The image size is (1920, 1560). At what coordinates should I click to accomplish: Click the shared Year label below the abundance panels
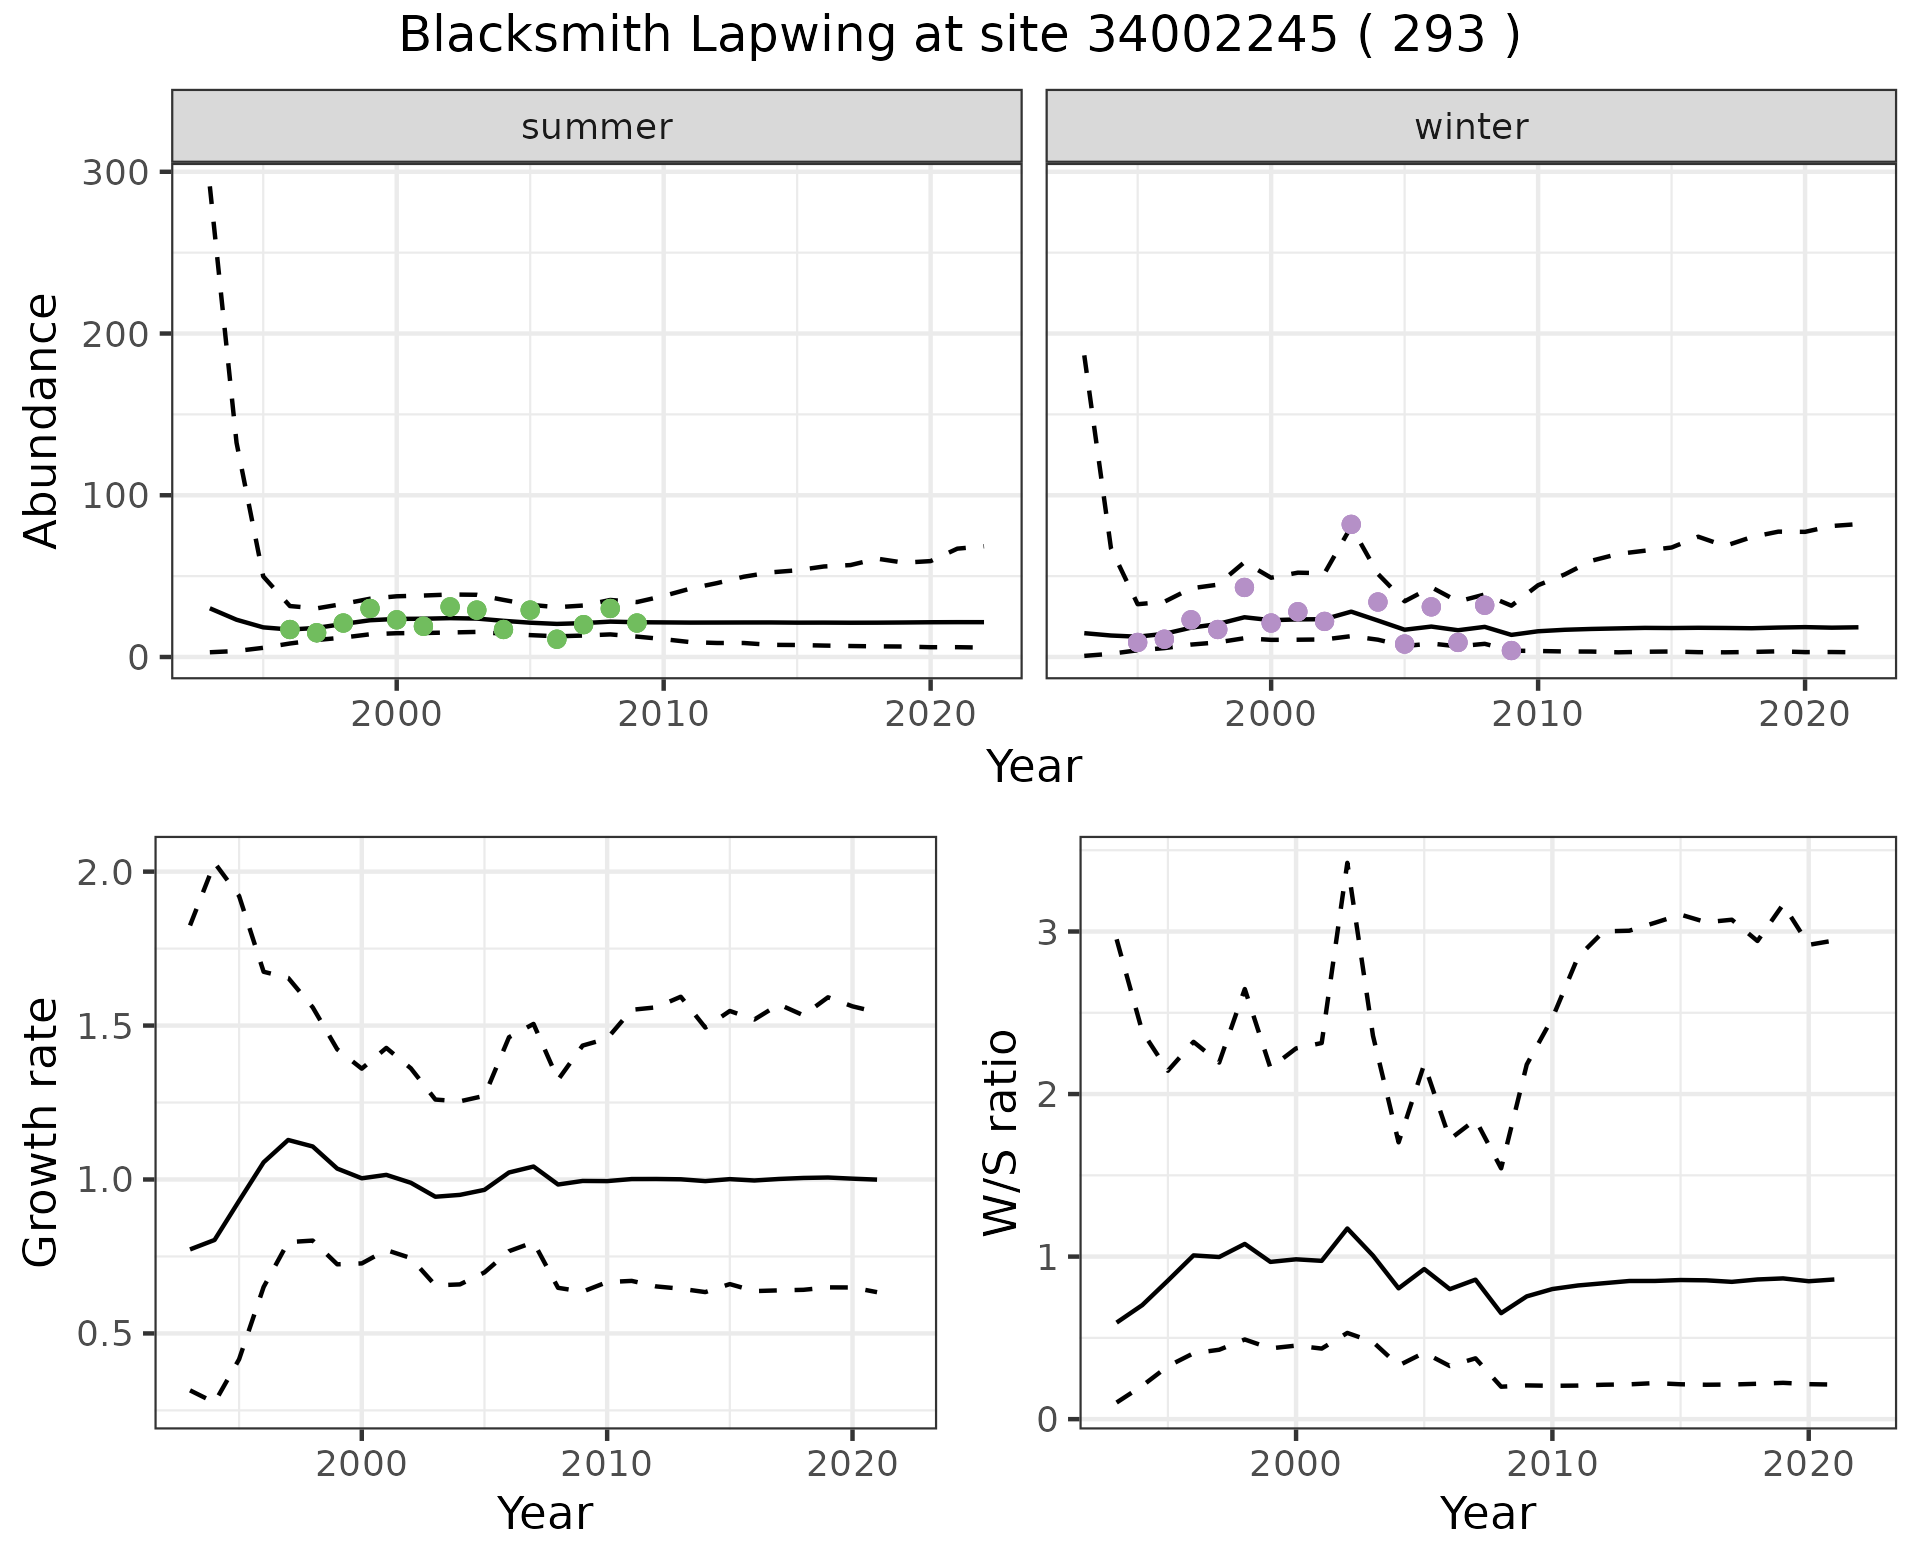coord(1034,767)
